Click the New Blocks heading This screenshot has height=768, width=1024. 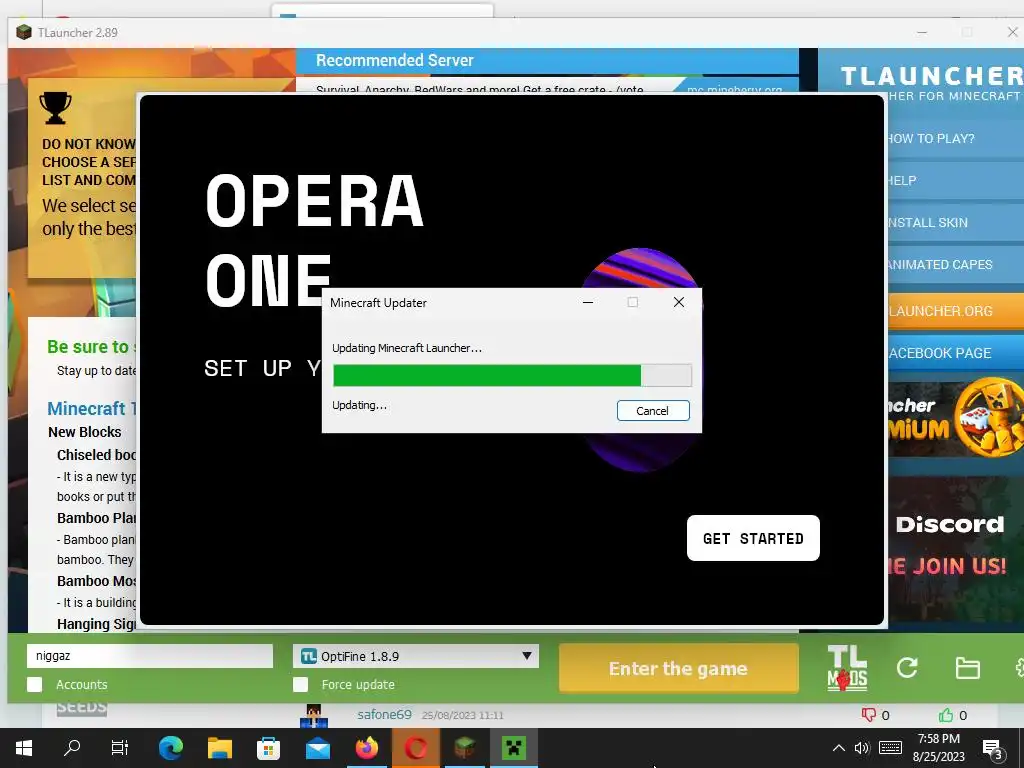(85, 432)
